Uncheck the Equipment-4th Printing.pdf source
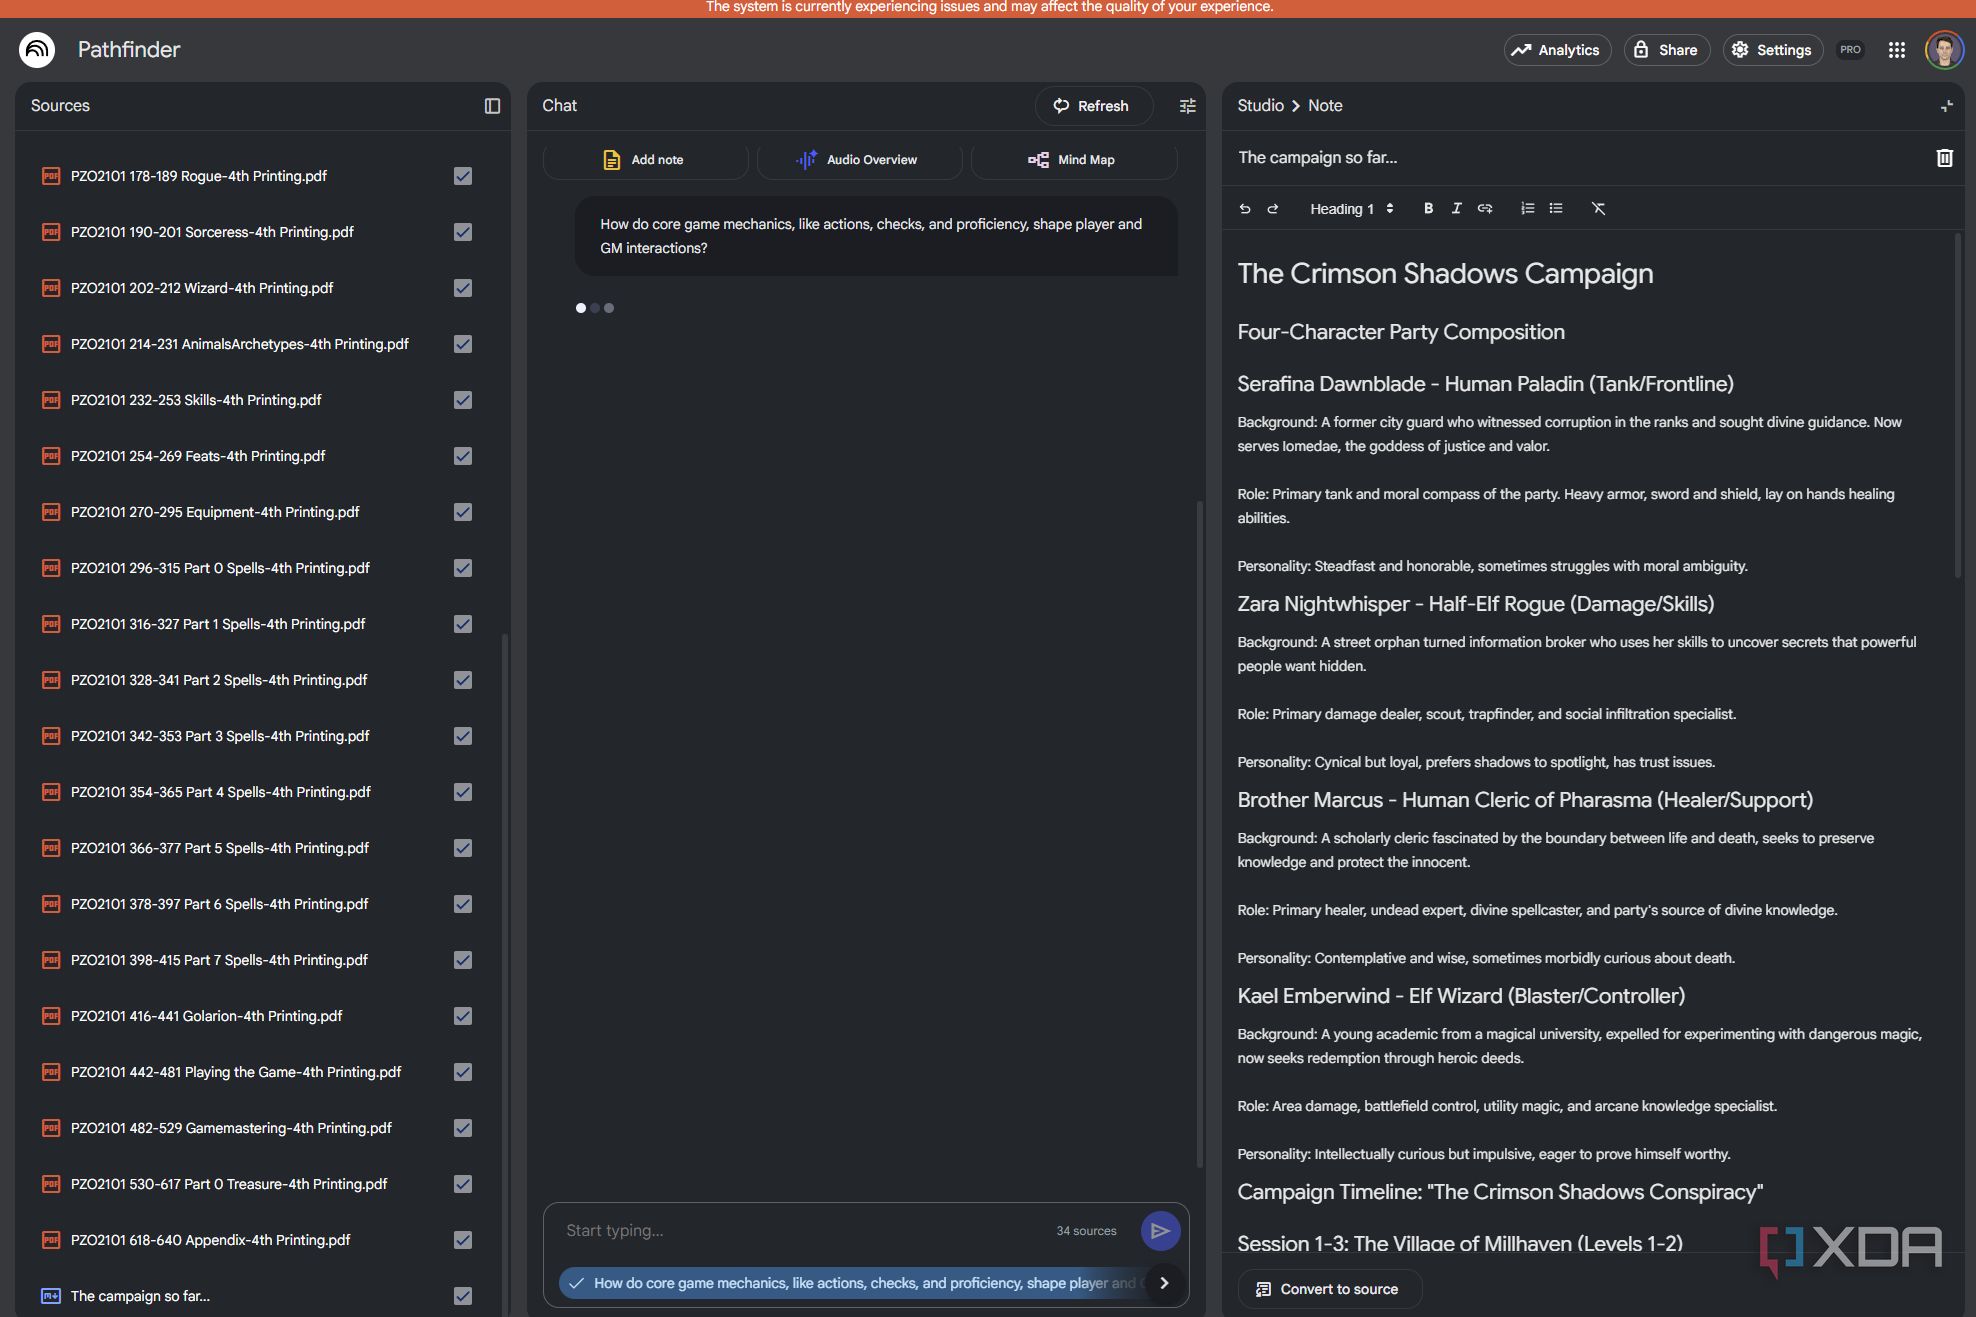The image size is (1976, 1317). (463, 512)
